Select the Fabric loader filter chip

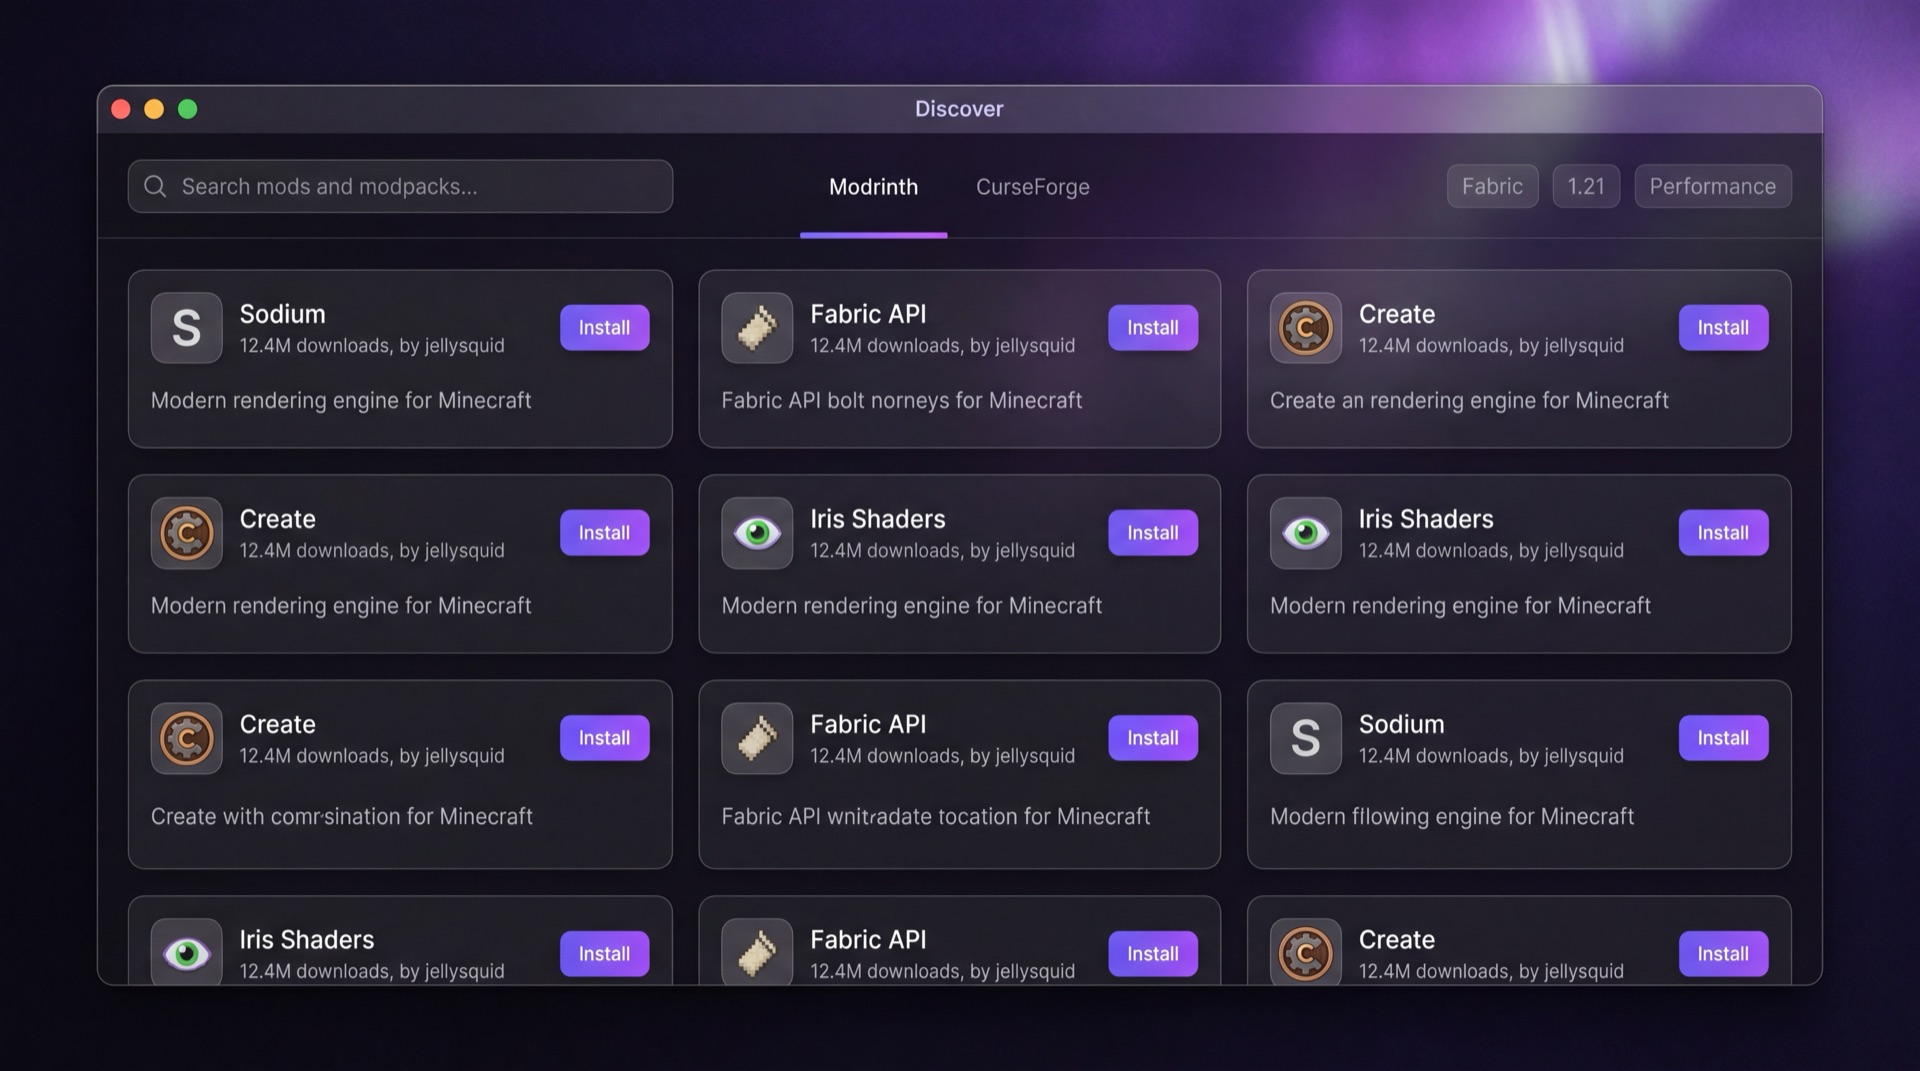(x=1492, y=186)
